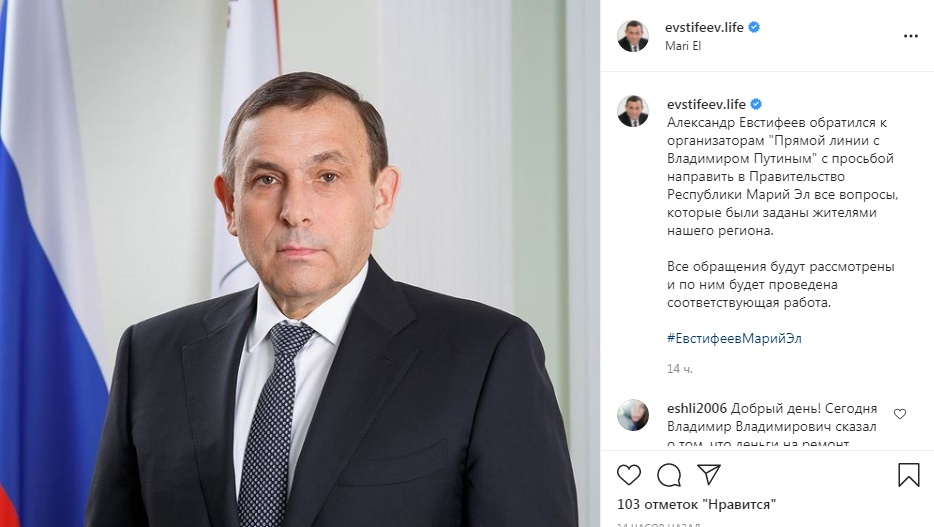This screenshot has width=934, height=527.
Task: Click the 14 ч. timestamp under caption
Action: click(680, 369)
